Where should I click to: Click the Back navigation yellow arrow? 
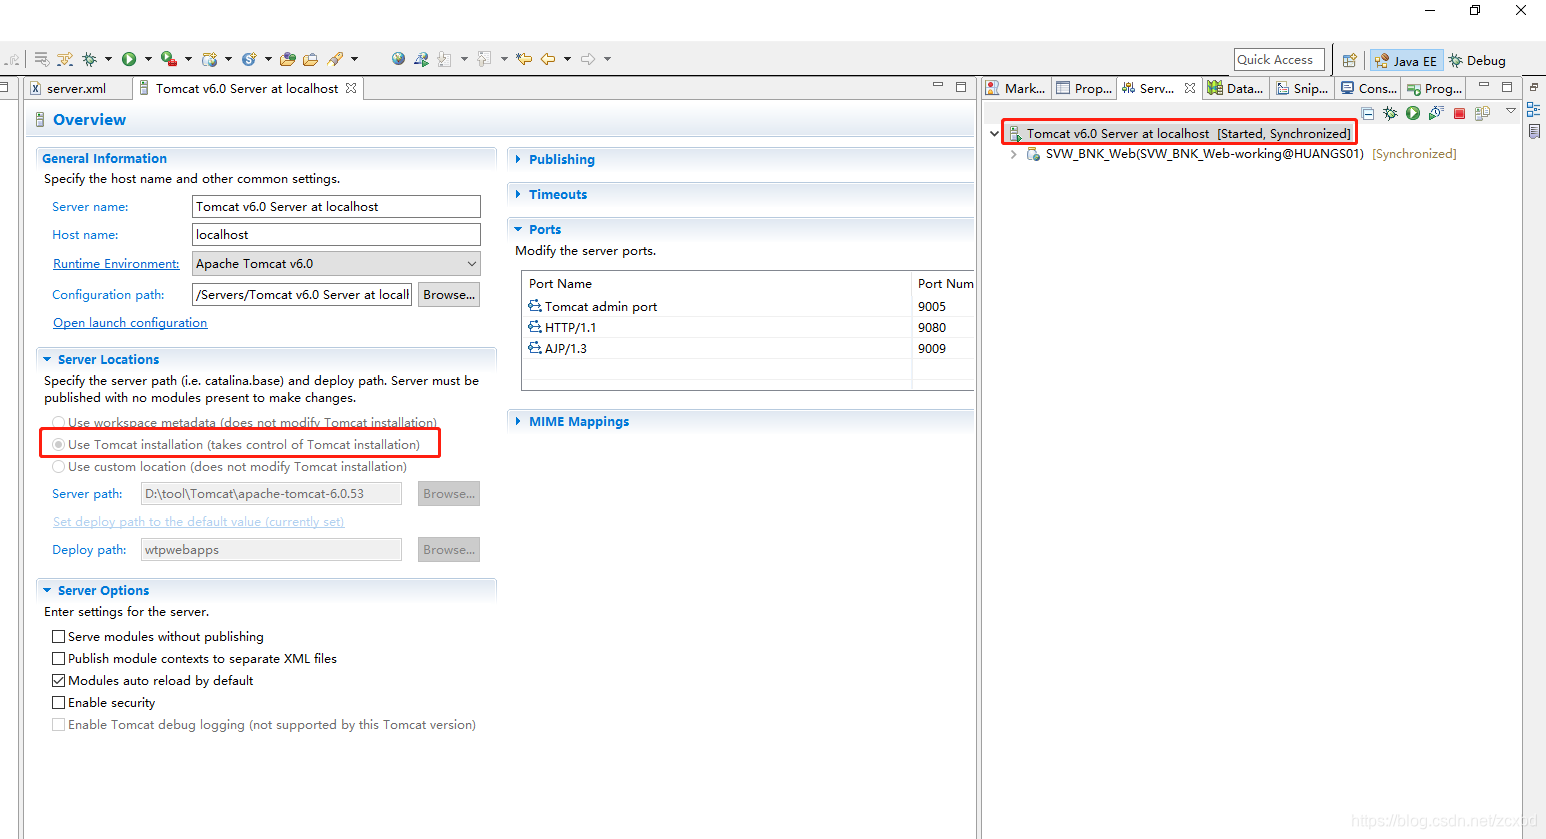pyautogui.click(x=548, y=59)
